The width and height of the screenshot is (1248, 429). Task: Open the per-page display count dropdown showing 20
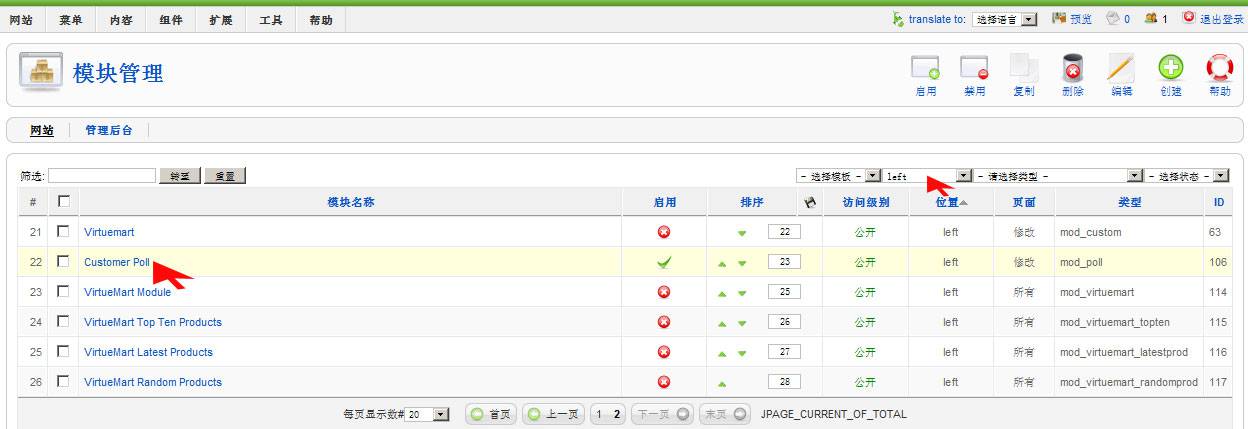coord(428,414)
